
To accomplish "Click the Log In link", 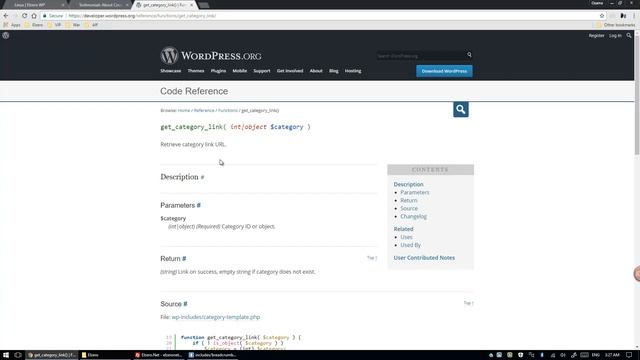I will coord(615,36).
